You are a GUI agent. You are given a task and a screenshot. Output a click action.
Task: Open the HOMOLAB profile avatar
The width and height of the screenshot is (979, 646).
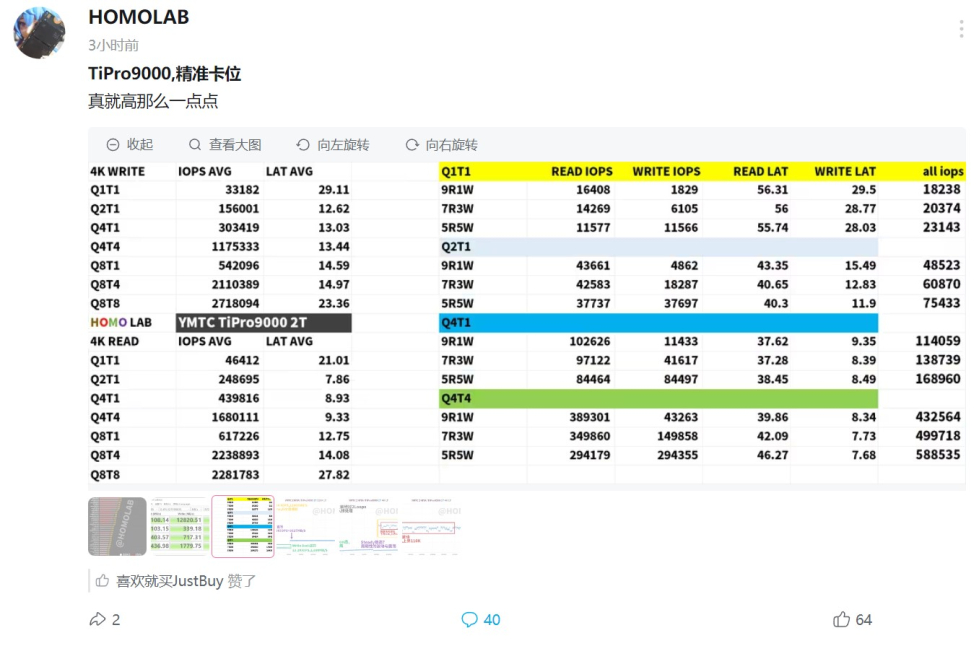[39, 33]
